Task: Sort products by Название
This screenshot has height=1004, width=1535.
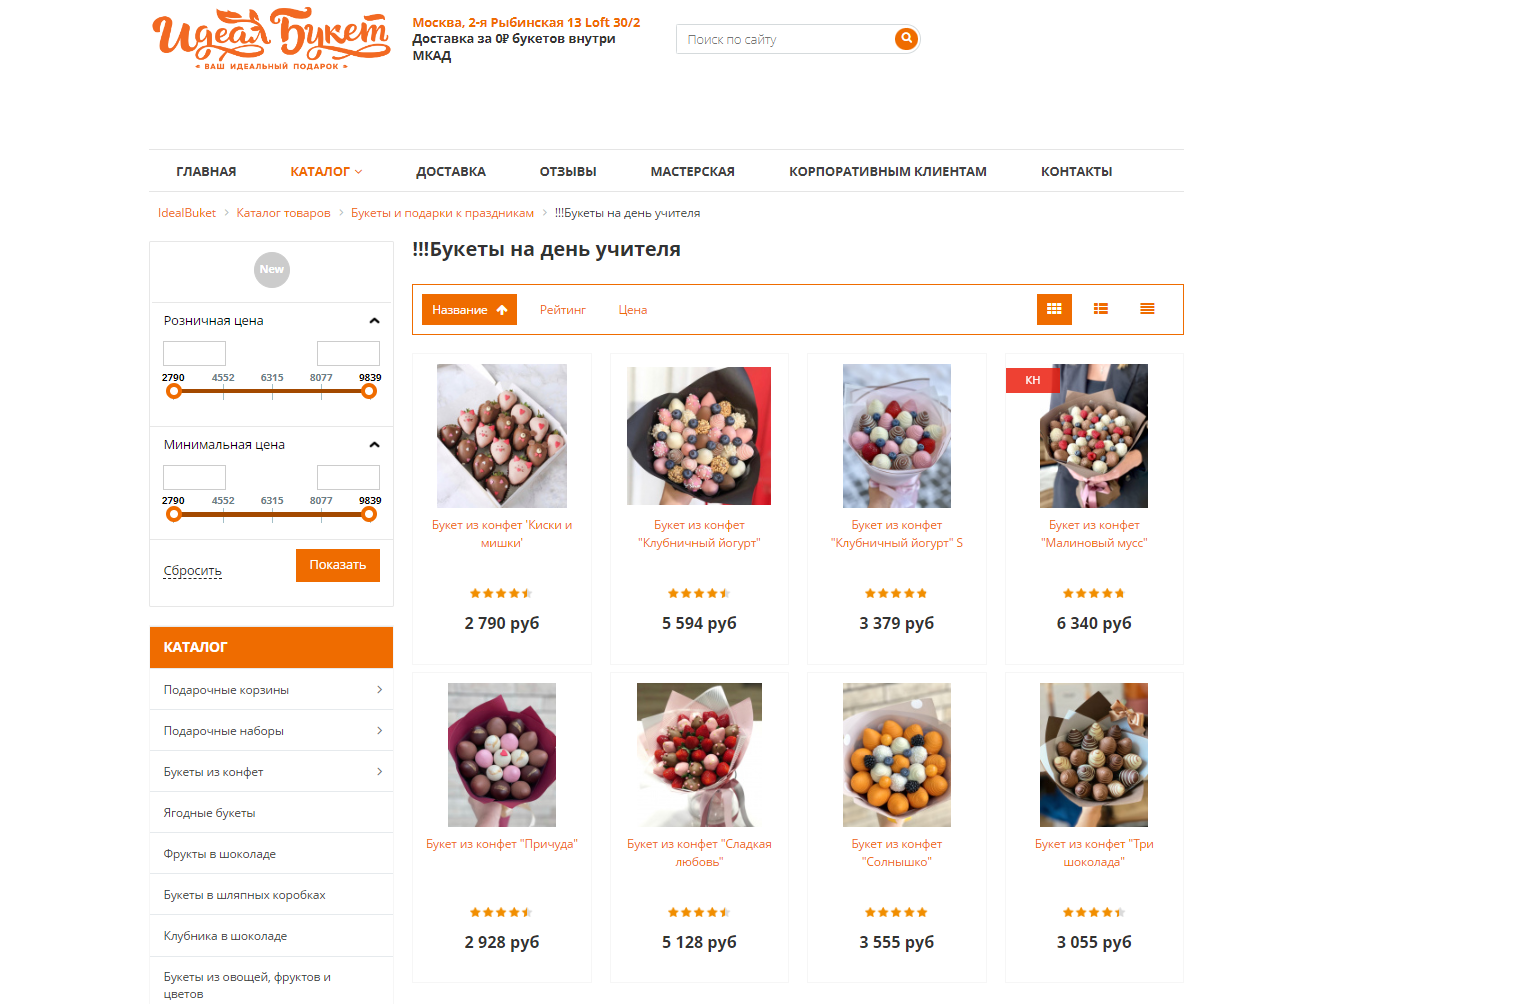Action: coord(469,310)
